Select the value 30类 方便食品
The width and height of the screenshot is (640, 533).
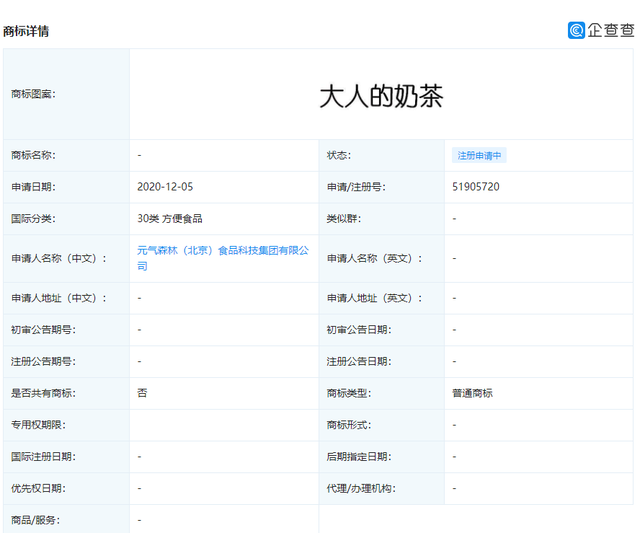click(x=170, y=219)
